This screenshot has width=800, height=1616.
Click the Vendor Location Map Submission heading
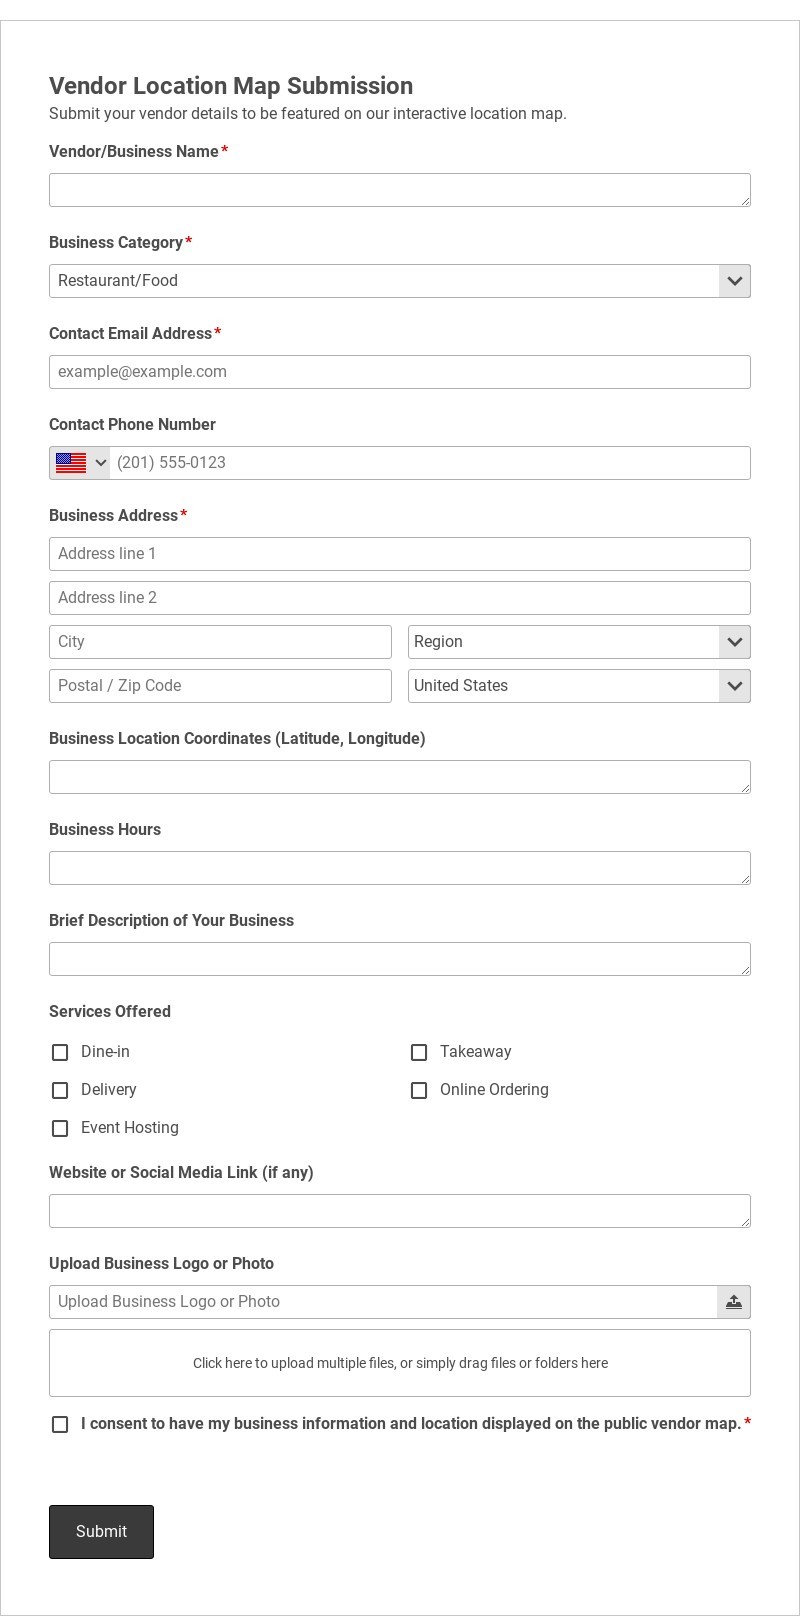tap(231, 86)
